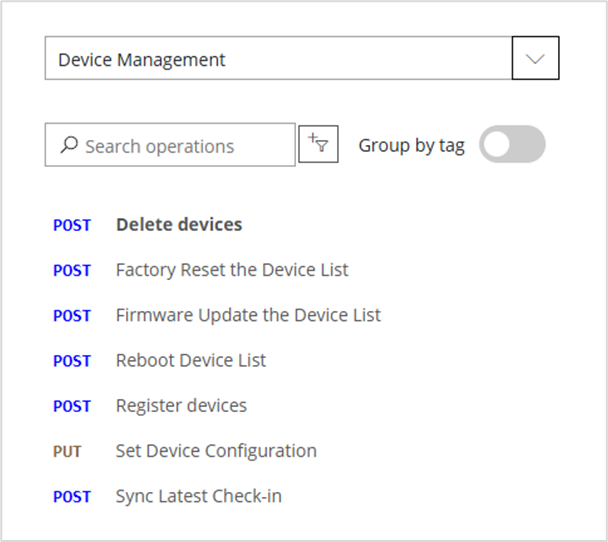
Task: Click POST badge beside Sync Latest Check-in
Action: coord(72,497)
